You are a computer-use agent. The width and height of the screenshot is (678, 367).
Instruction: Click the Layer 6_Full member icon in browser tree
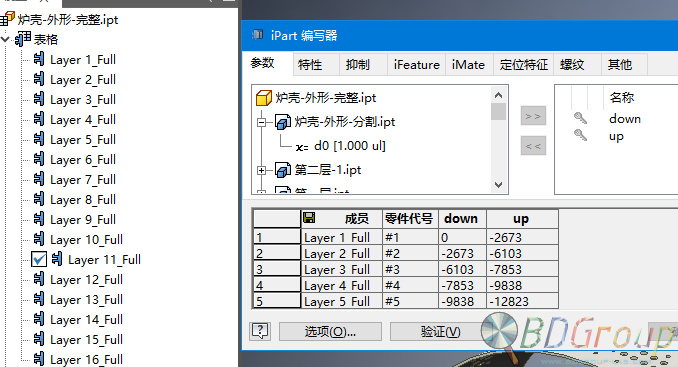click(x=39, y=159)
